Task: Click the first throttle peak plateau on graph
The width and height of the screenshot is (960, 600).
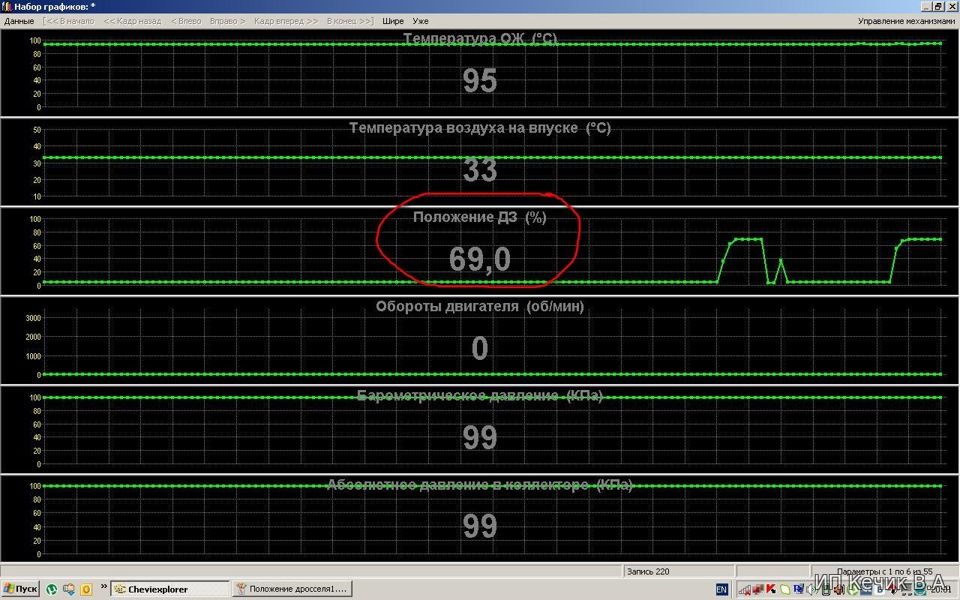Action: (747, 239)
